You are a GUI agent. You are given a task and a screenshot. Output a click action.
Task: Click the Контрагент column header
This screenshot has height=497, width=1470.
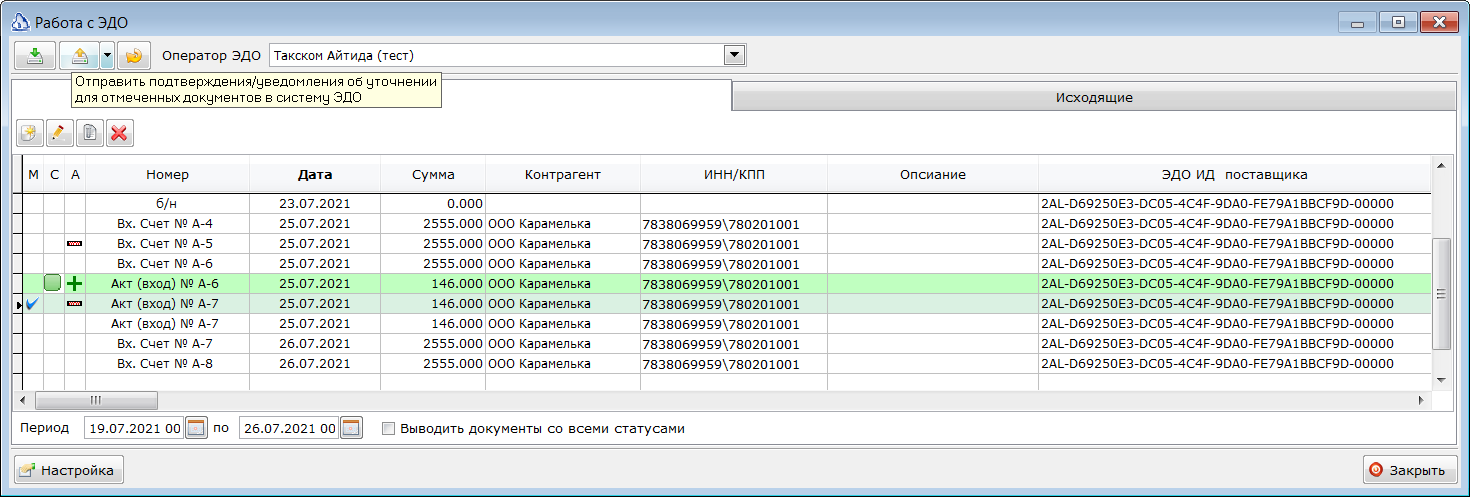(x=563, y=174)
